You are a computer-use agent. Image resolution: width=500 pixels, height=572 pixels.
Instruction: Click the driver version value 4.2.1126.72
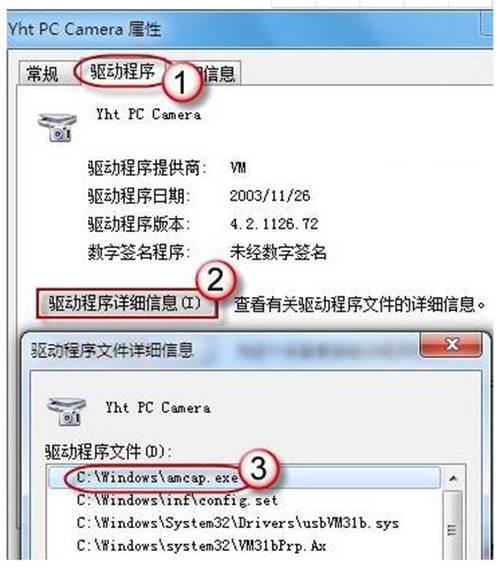(274, 224)
